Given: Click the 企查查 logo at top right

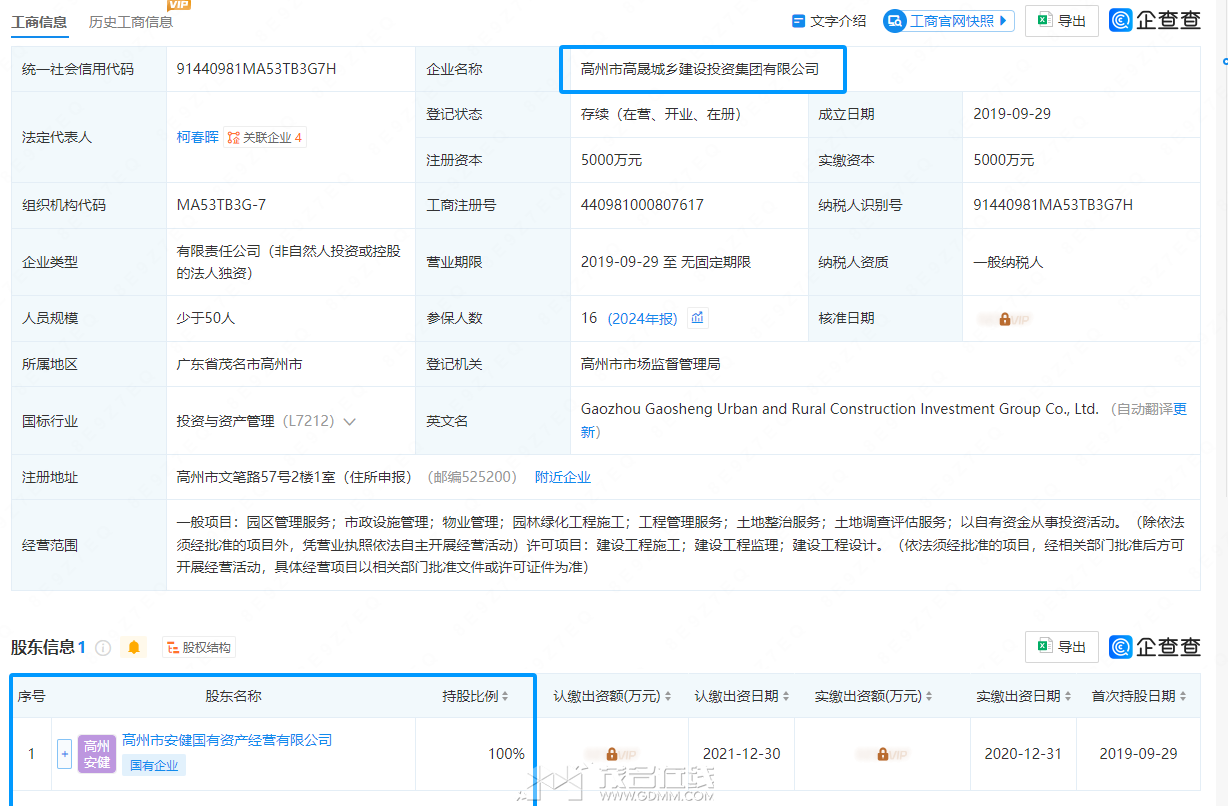Looking at the screenshot, I should coord(1155,20).
